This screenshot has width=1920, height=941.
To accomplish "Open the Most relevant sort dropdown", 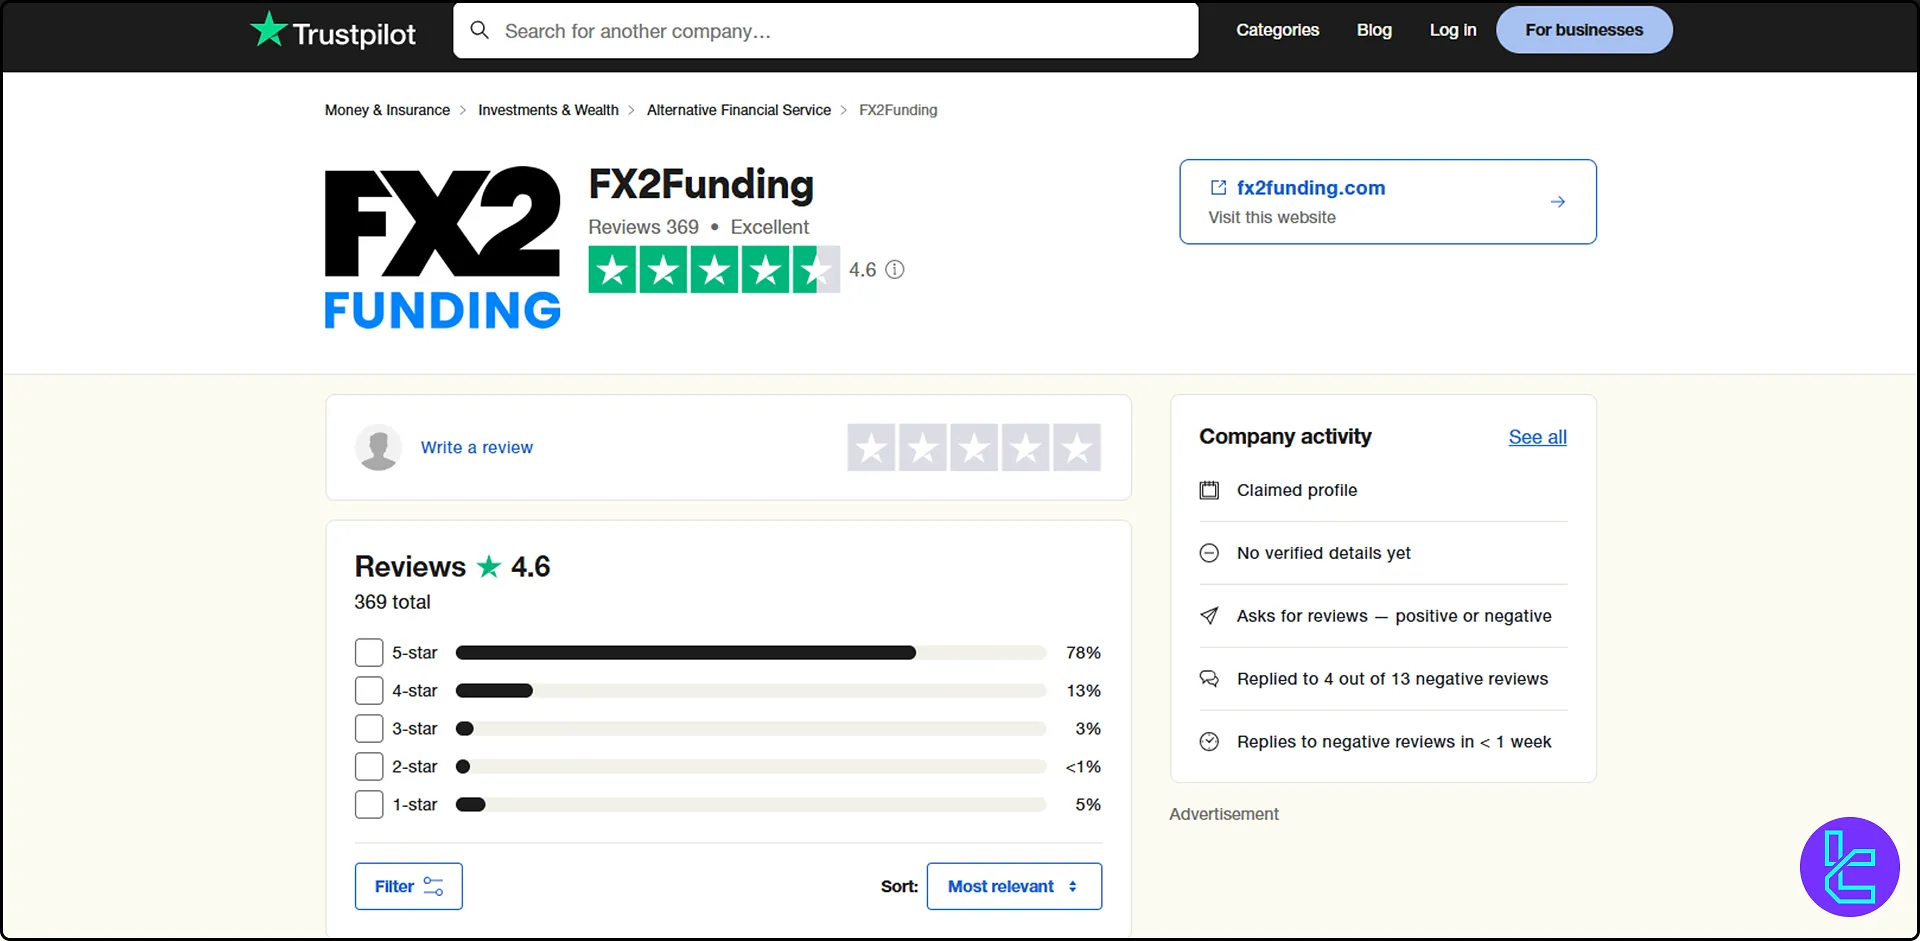I will click(1014, 886).
